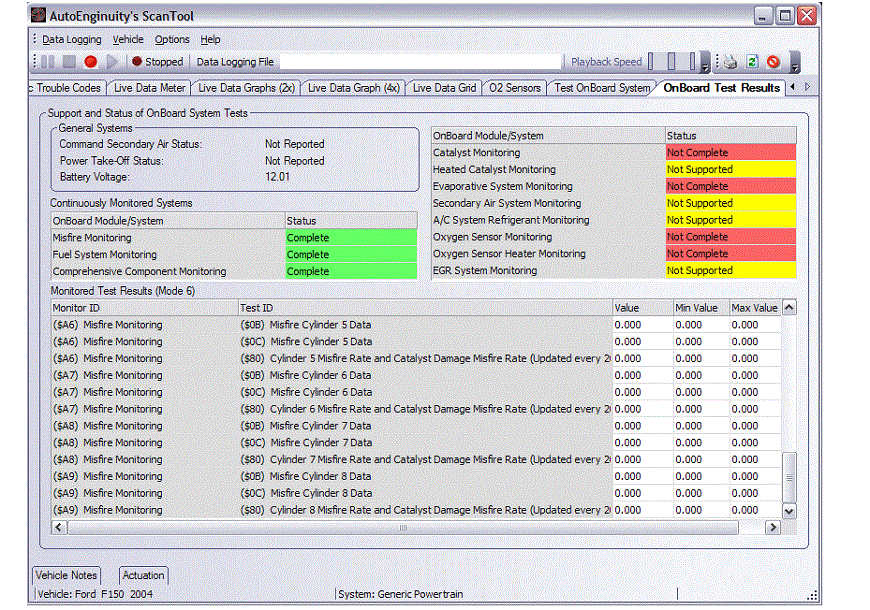Click the Vehicle Notes button
Image resolution: width=870 pixels, height=610 pixels.
tap(67, 576)
